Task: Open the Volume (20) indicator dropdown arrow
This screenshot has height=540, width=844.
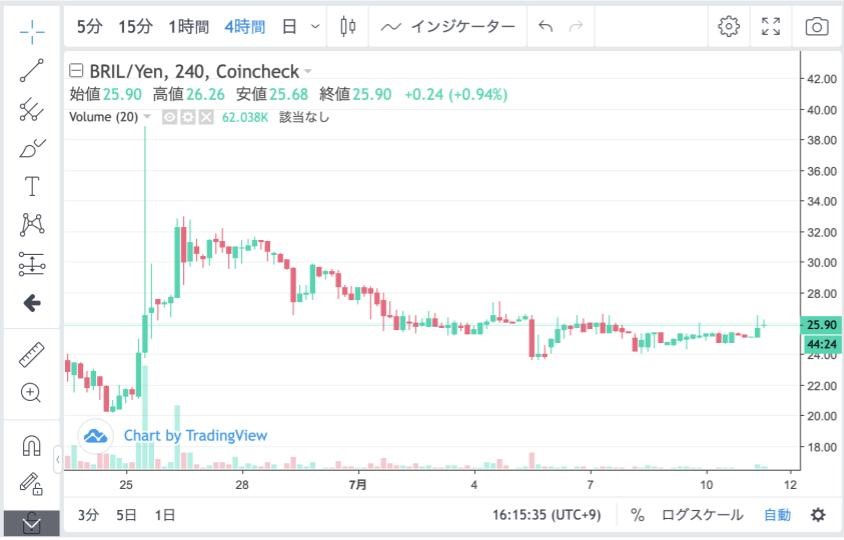Action: coord(148,117)
